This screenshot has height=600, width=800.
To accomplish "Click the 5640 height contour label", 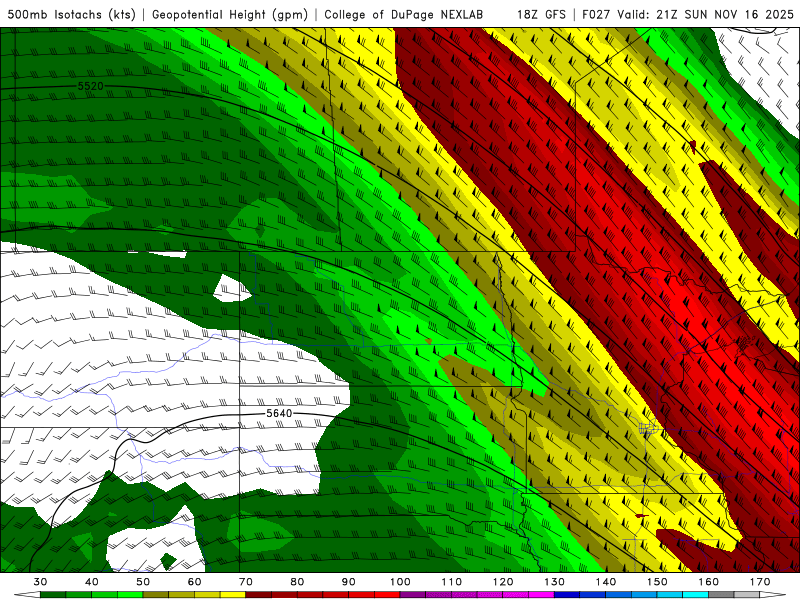I will pyautogui.click(x=279, y=413).
